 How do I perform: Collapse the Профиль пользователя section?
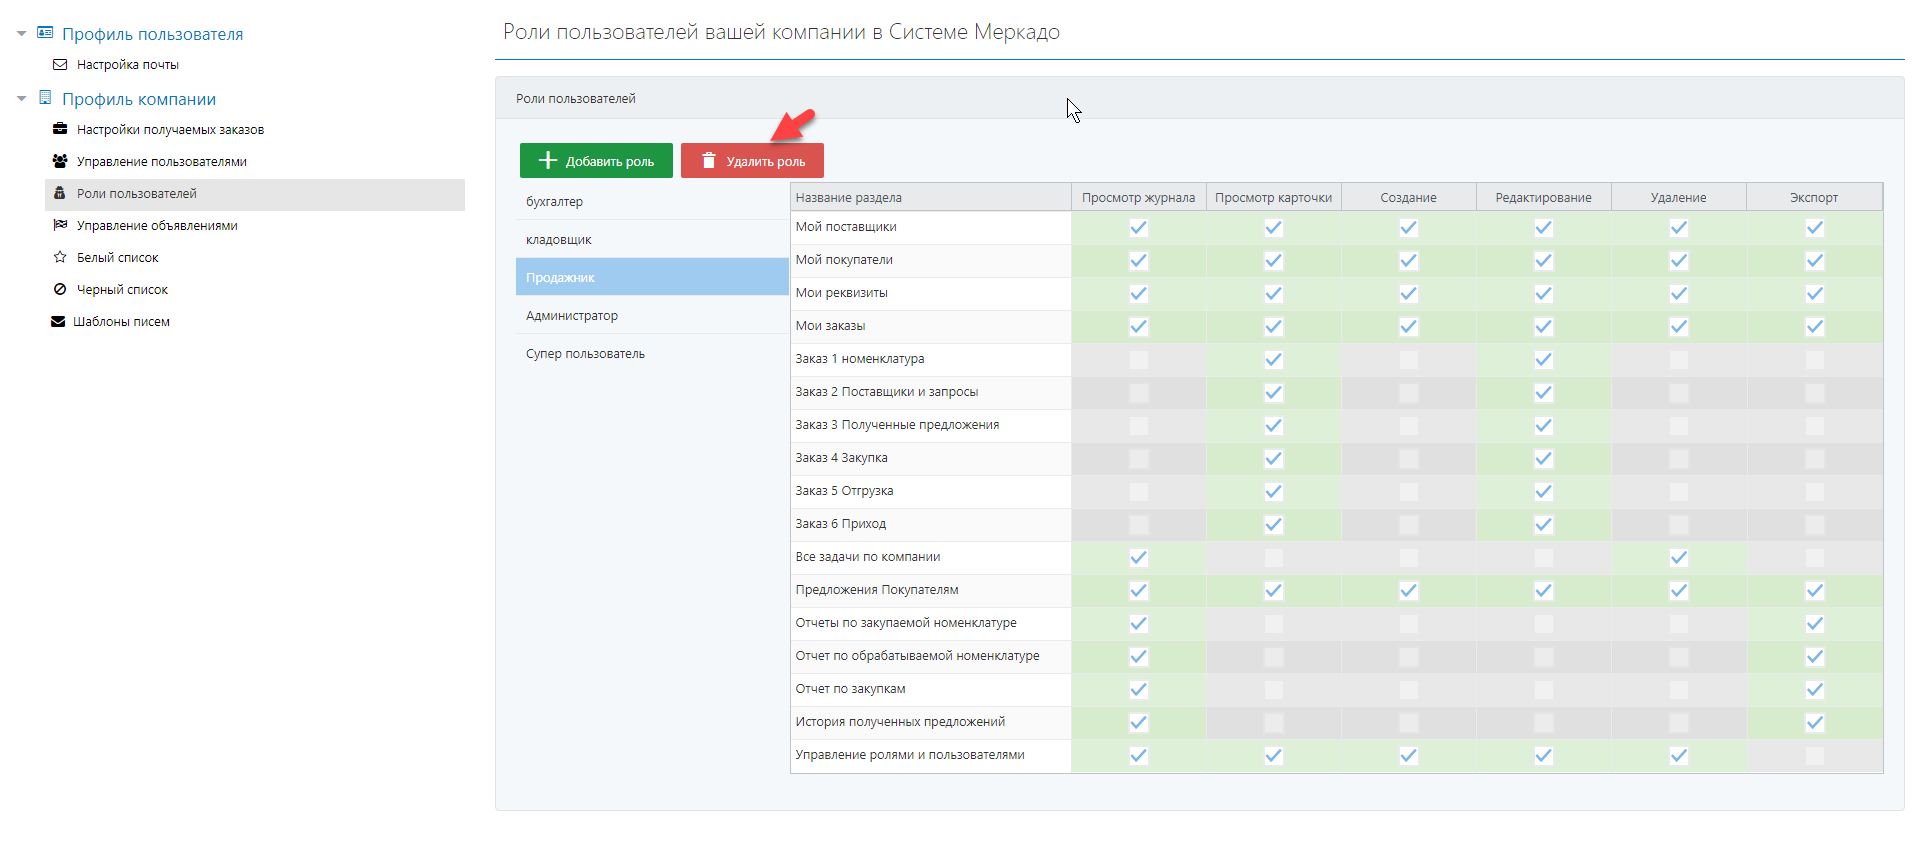coord(21,34)
